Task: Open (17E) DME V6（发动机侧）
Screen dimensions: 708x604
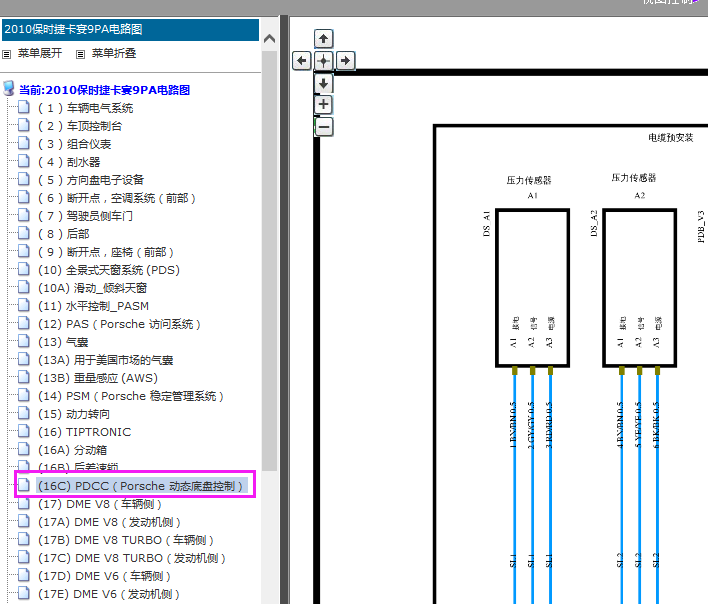Action: pyautogui.click(x=109, y=594)
